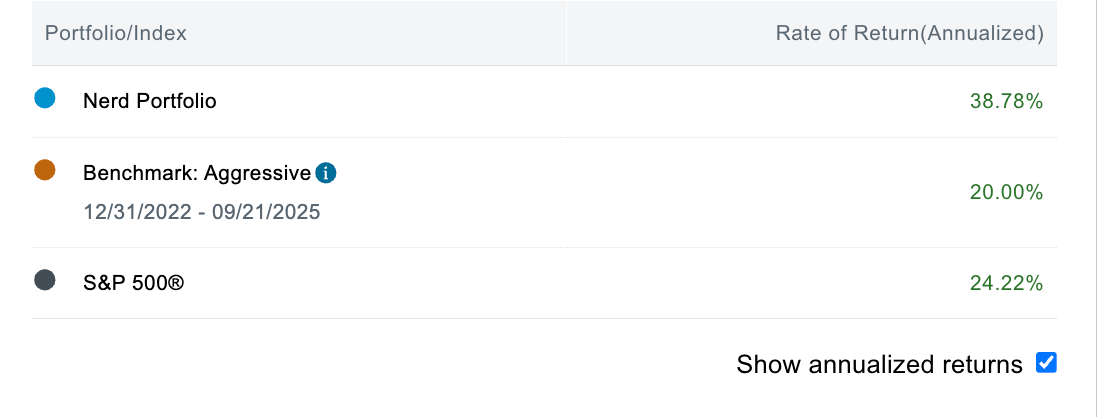Uncheck the Show annualized returns checkbox
Screen dimensions: 1097x417
(1046, 362)
